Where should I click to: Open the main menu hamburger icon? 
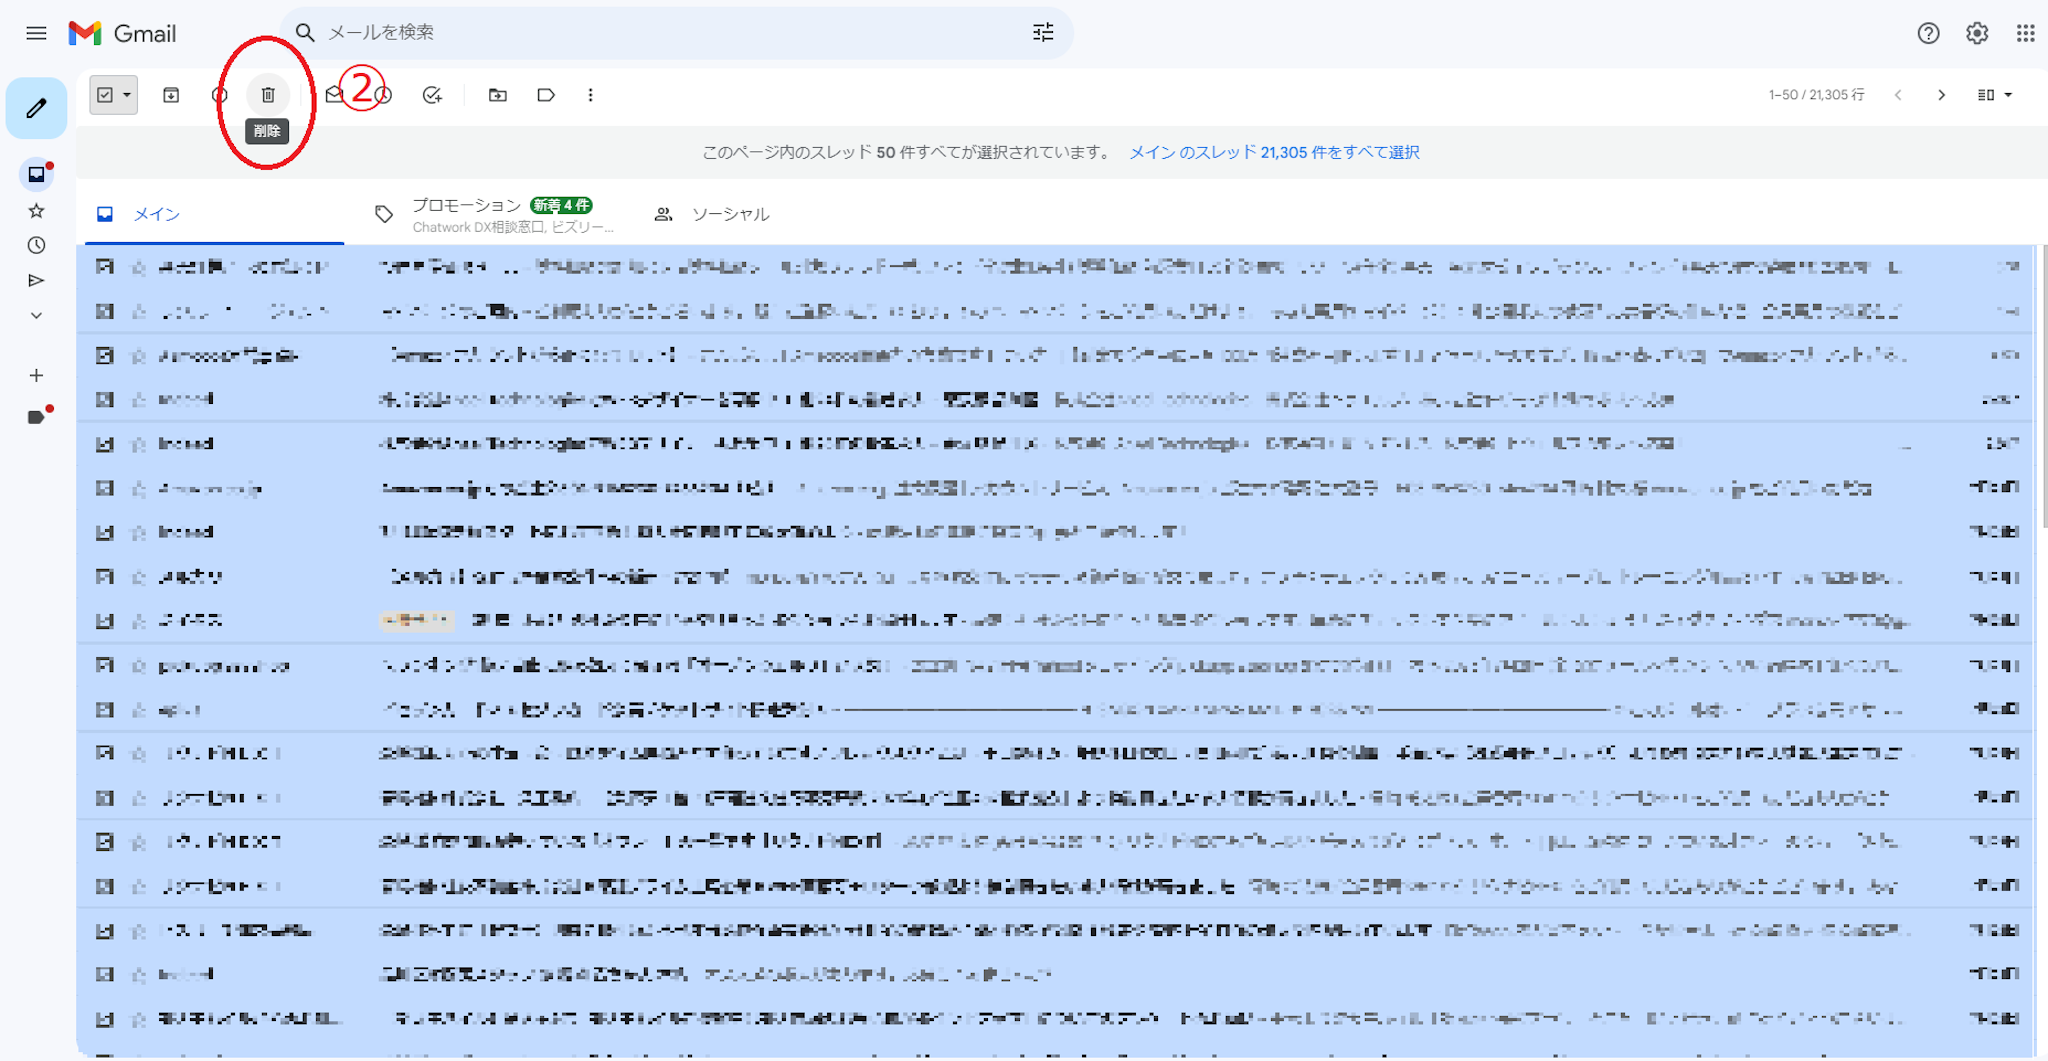[36, 33]
